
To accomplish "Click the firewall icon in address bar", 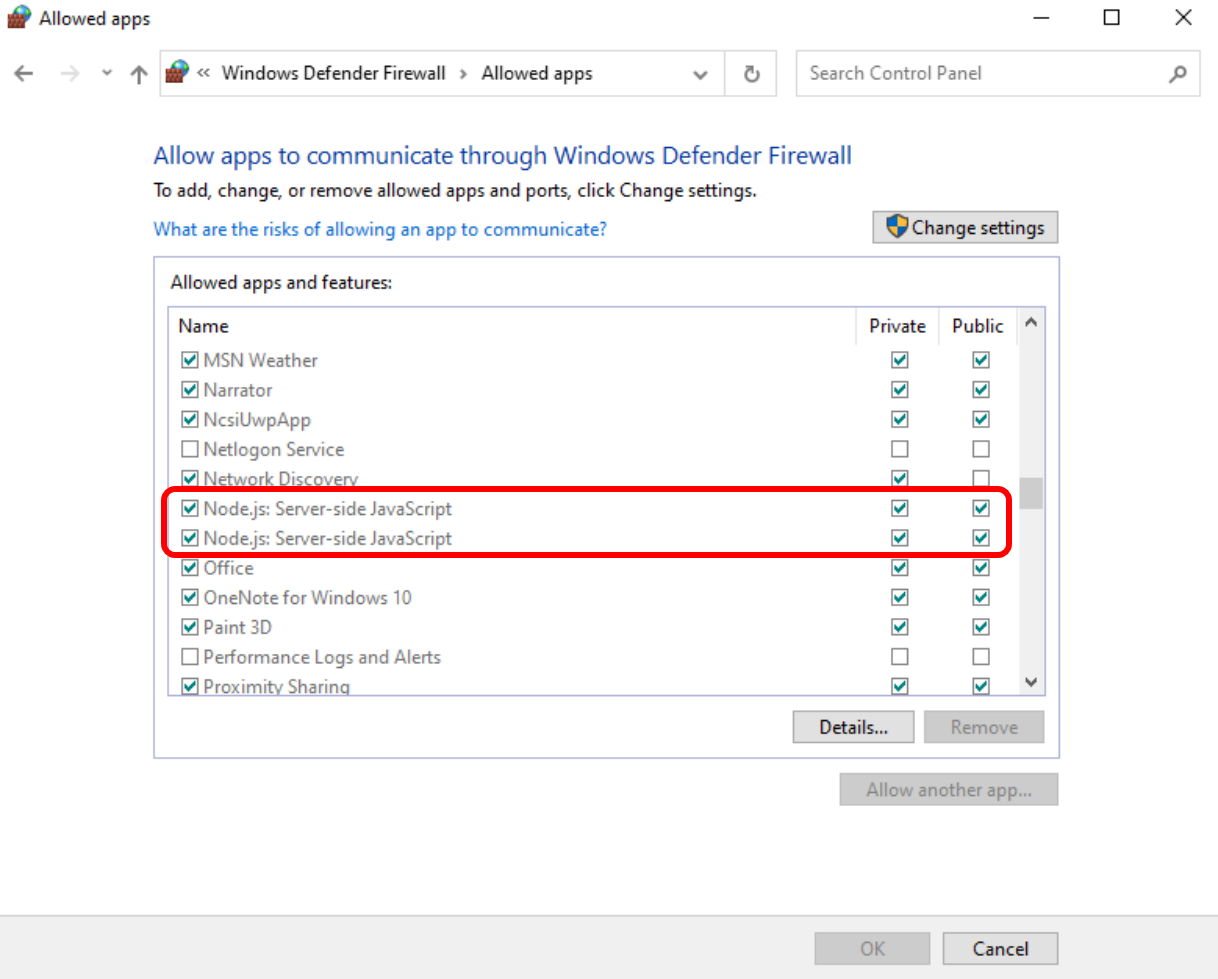I will (177, 73).
